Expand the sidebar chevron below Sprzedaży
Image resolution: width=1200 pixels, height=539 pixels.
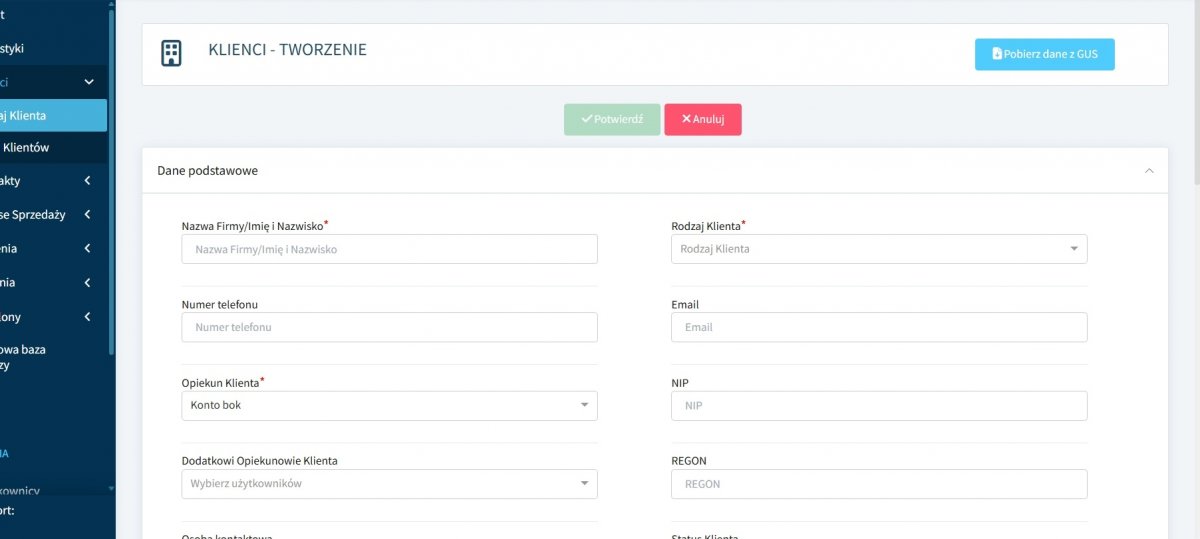[x=88, y=248]
